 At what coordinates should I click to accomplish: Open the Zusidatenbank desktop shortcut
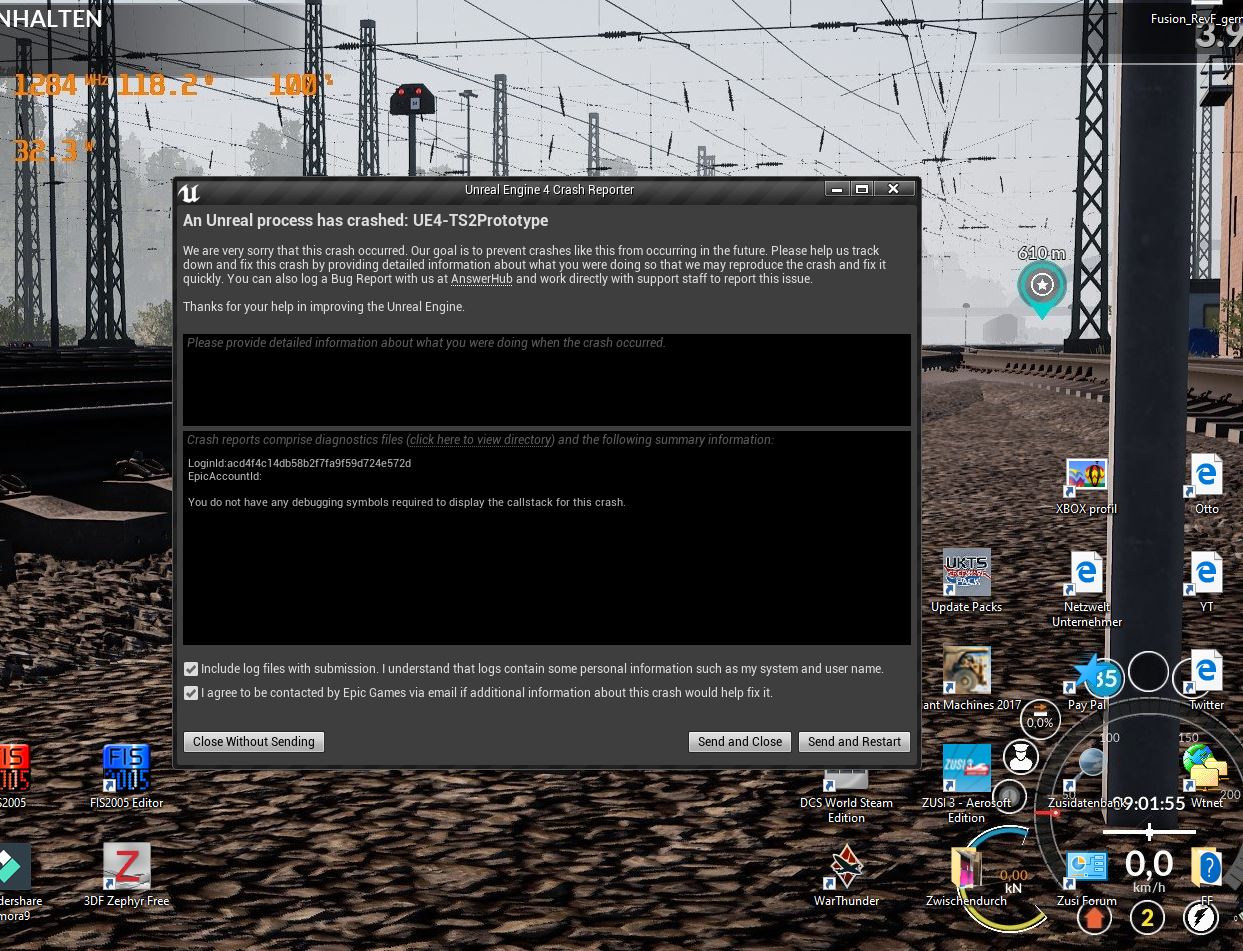click(1087, 779)
